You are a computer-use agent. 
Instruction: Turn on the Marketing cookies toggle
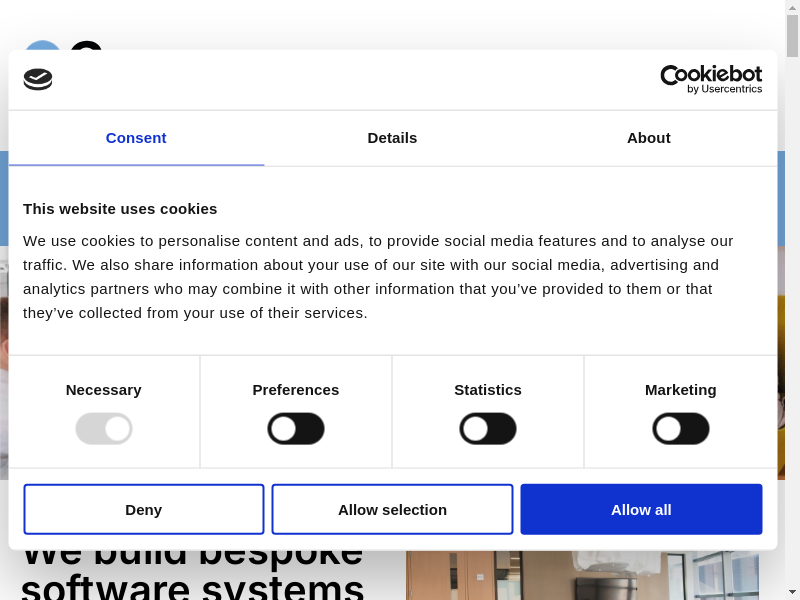[681, 429]
